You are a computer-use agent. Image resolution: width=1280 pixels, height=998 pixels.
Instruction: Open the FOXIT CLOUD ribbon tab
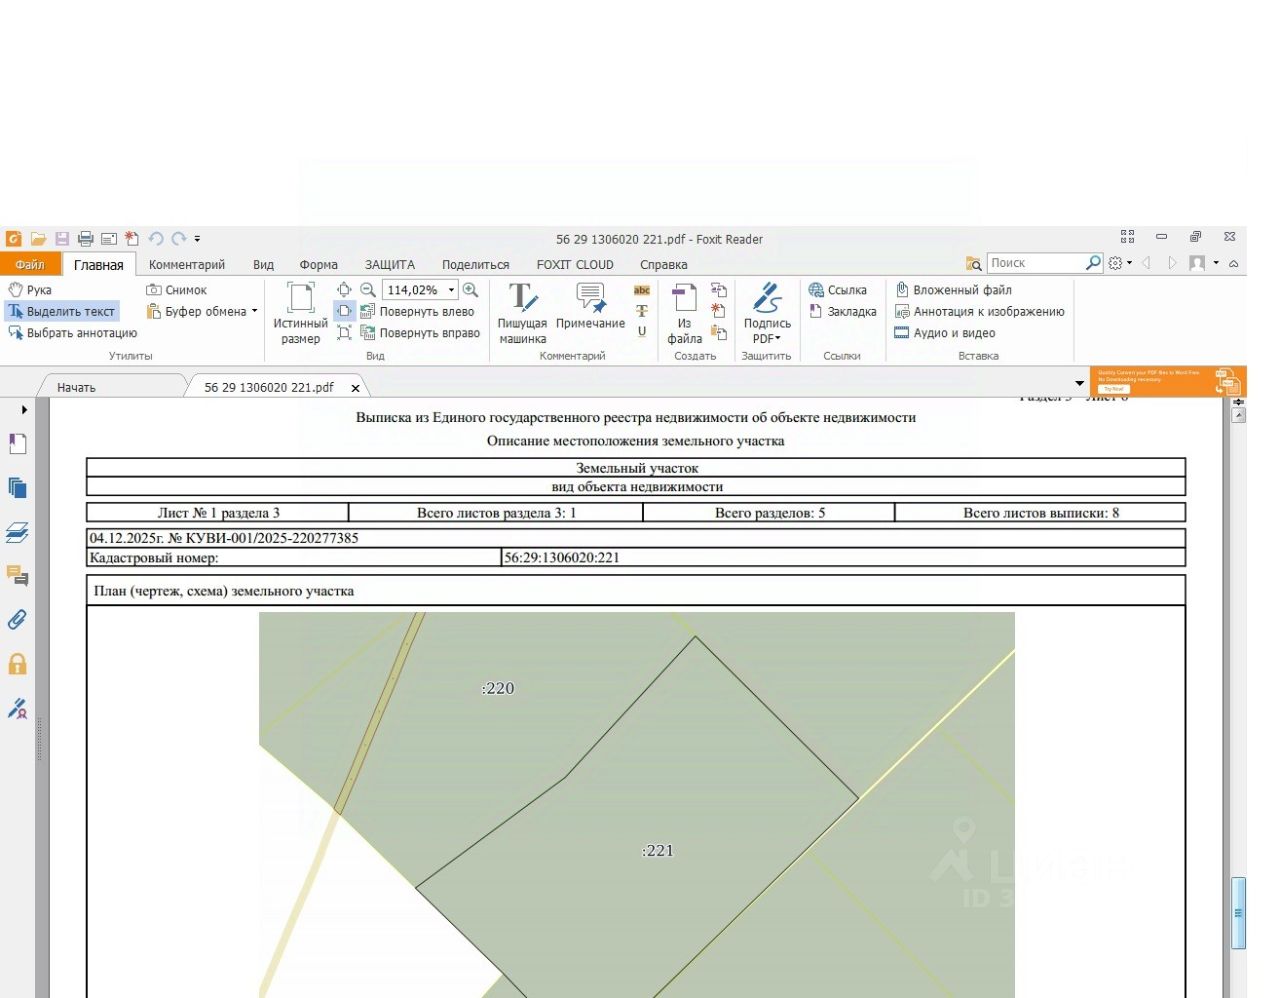pyautogui.click(x=575, y=265)
